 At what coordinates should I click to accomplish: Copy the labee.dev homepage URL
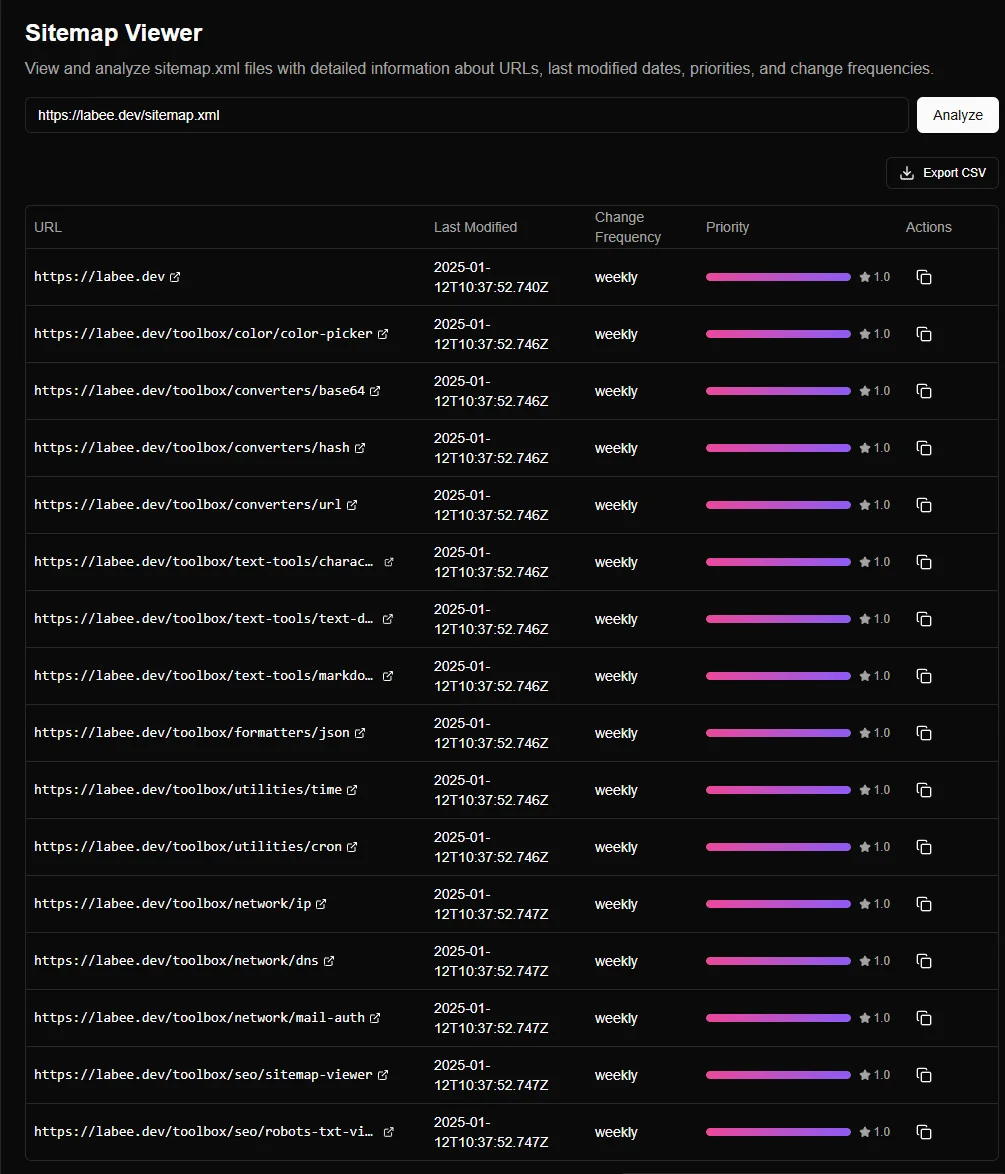[924, 277]
